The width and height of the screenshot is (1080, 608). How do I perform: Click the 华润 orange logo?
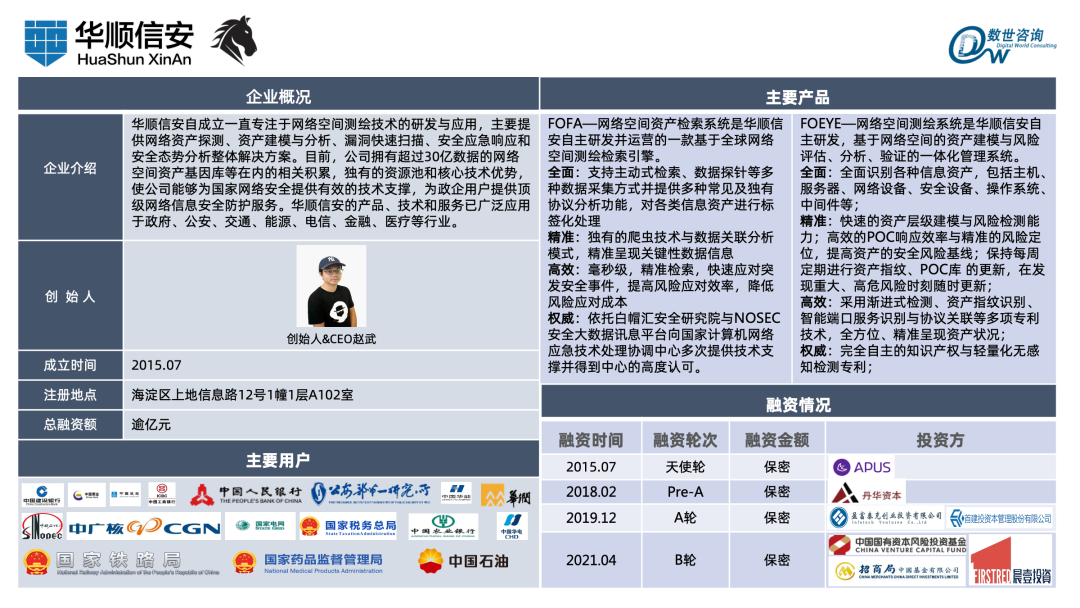pyautogui.click(x=506, y=496)
